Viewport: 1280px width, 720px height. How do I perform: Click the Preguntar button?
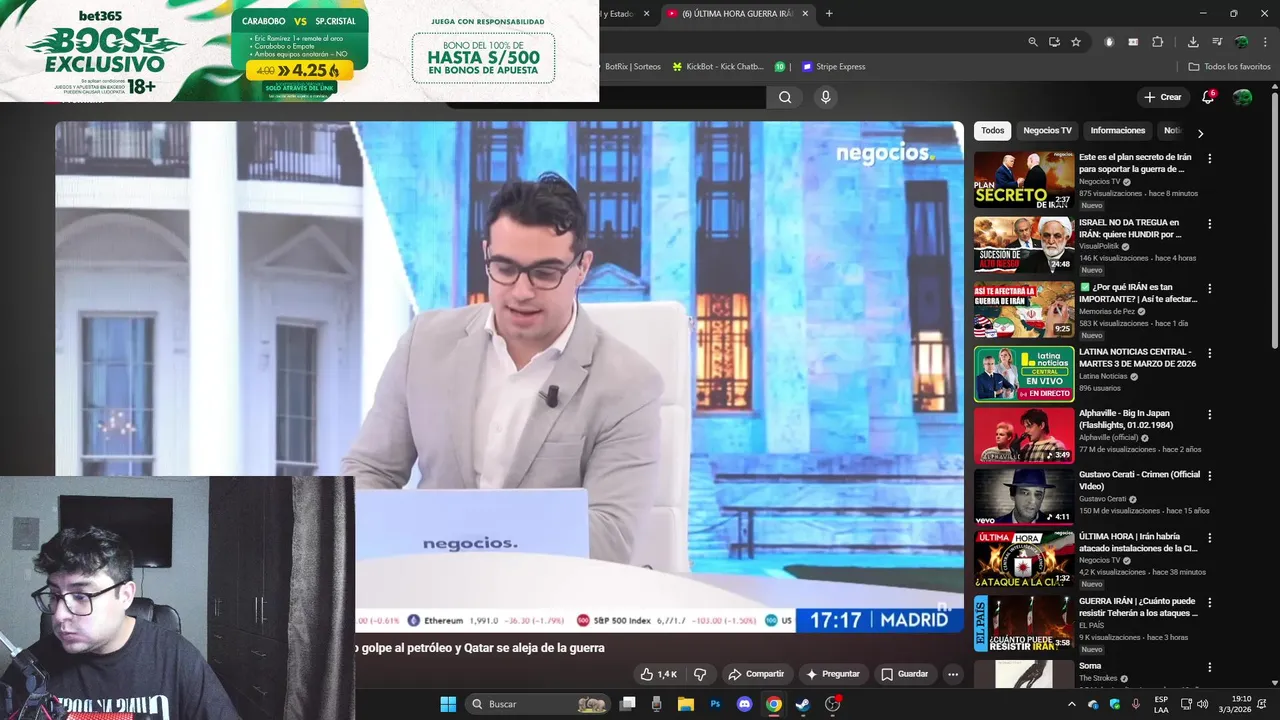point(832,674)
